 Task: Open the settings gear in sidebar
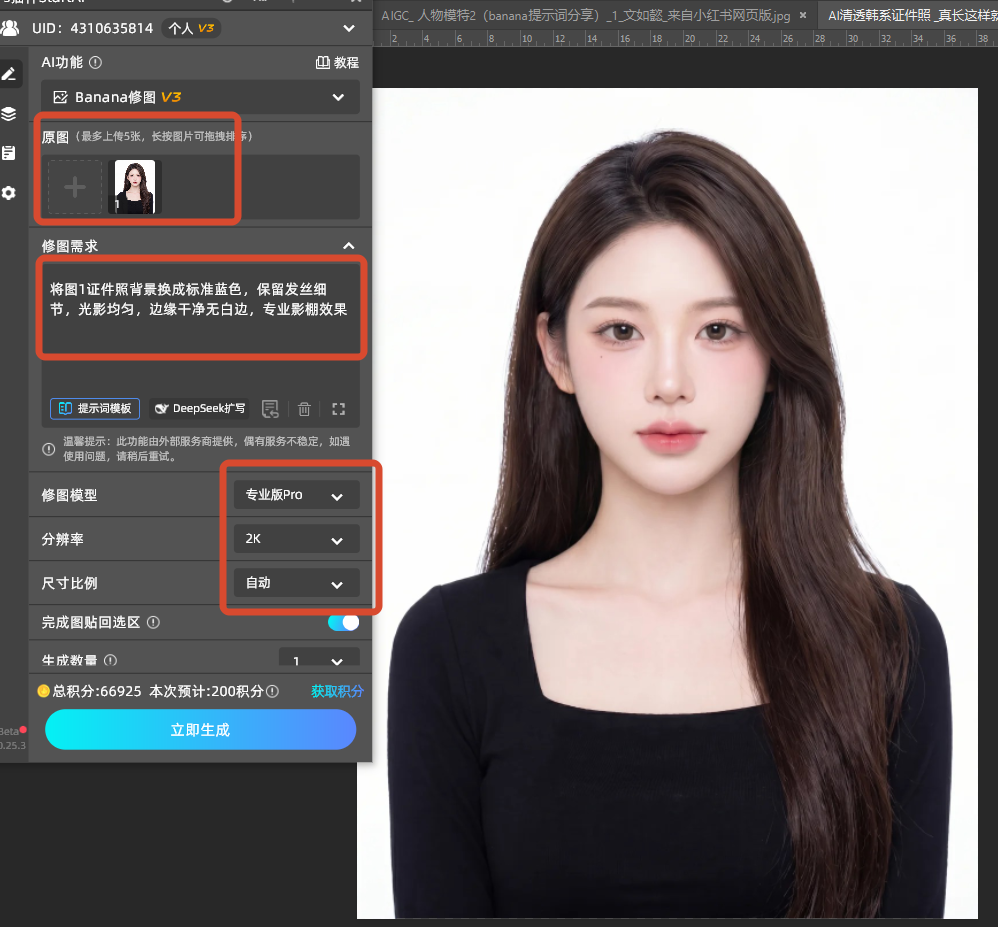pos(8,193)
